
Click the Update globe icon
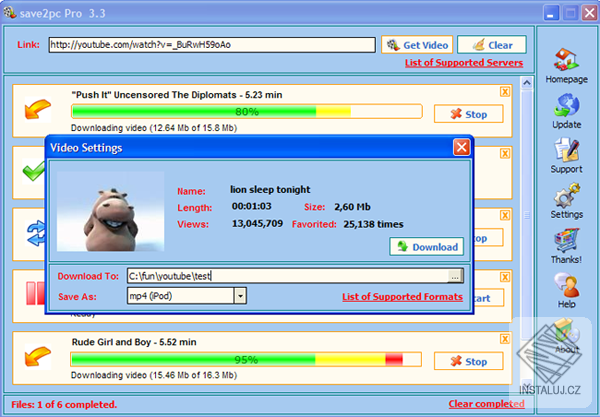(x=566, y=105)
